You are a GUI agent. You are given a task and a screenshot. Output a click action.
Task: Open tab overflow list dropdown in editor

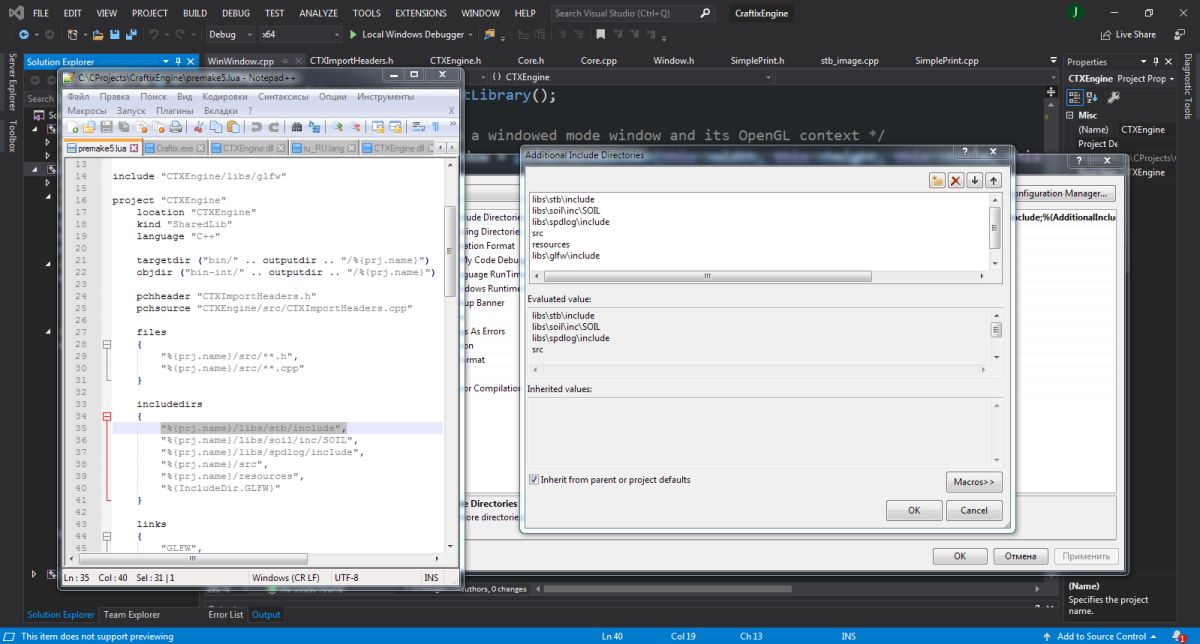[x=1052, y=61]
